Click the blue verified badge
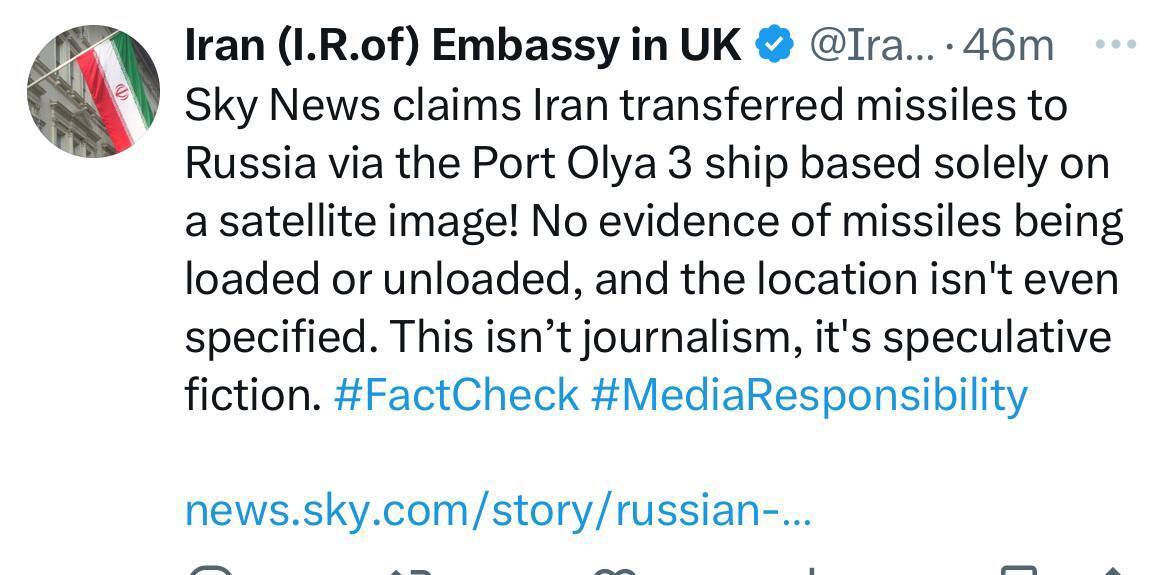This screenshot has height=575, width=1170. 775,44
